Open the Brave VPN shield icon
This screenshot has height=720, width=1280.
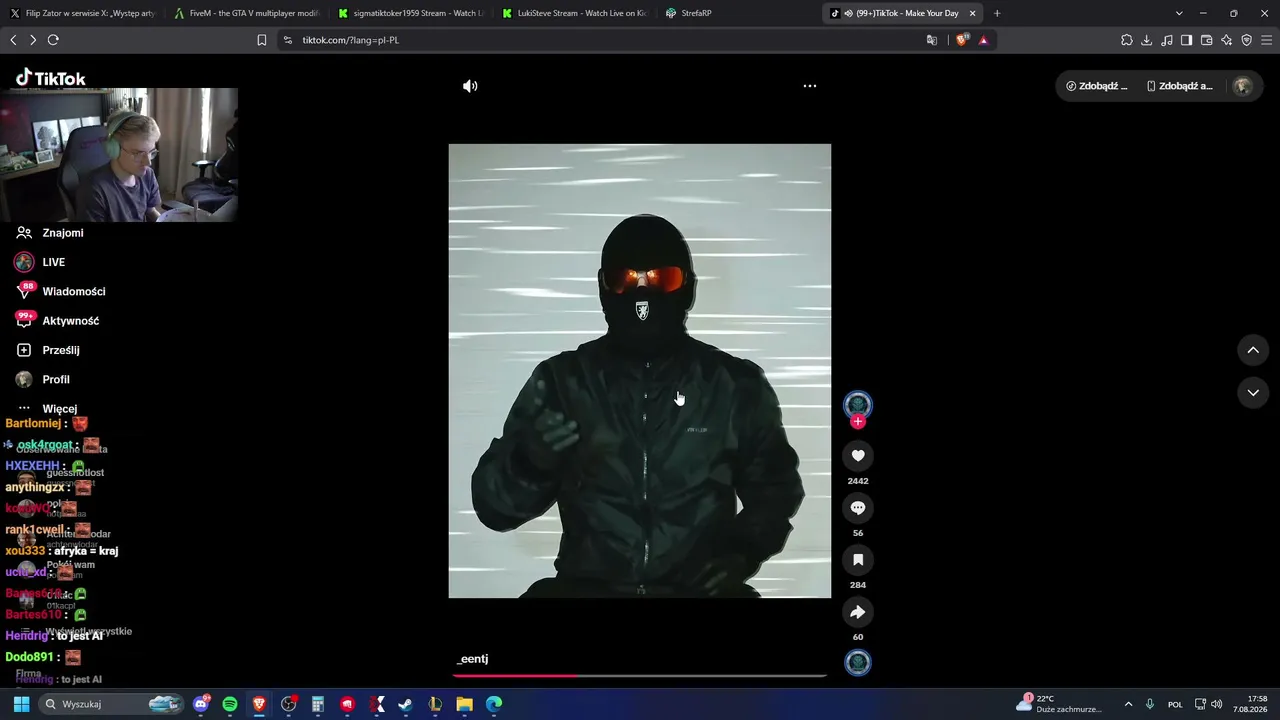click(x=1247, y=40)
